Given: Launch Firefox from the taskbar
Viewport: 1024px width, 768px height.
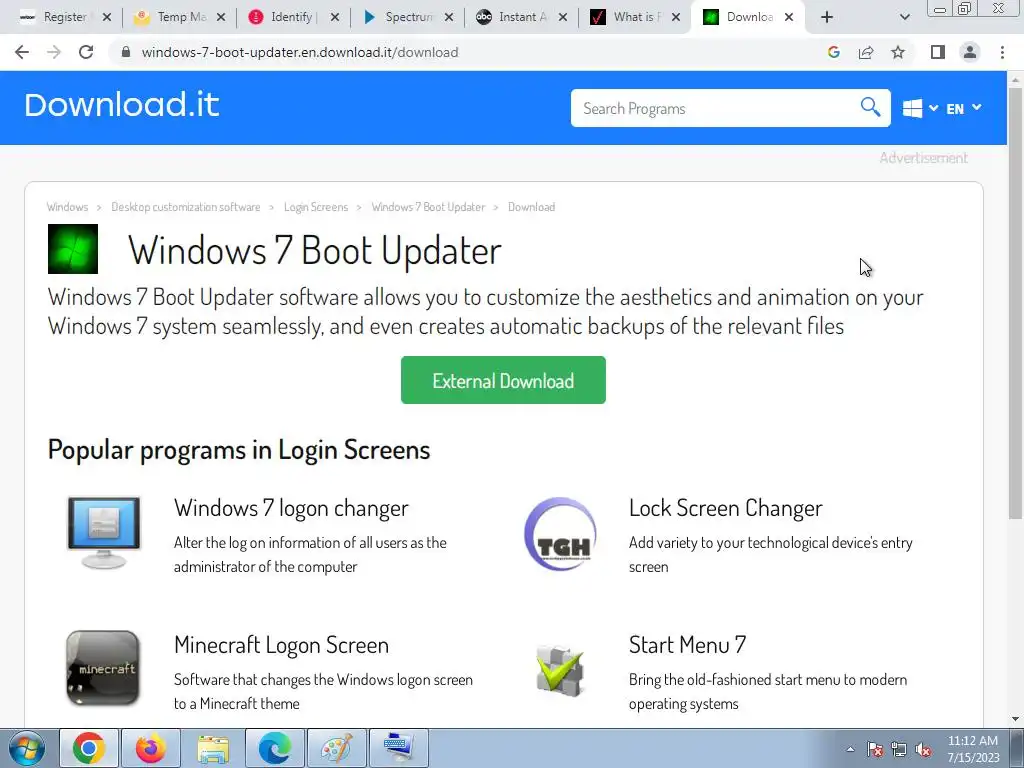Looking at the screenshot, I should 151,748.
